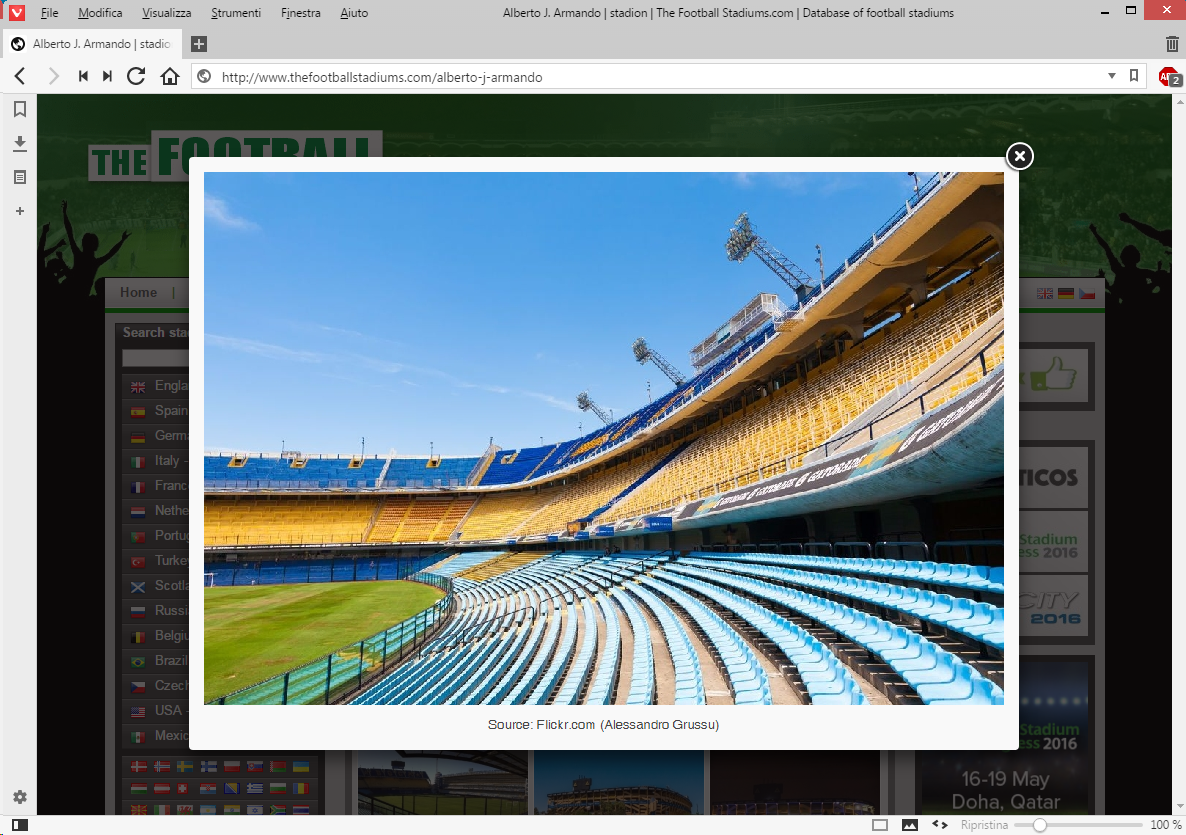Switch site language to German flag

(x=1066, y=293)
